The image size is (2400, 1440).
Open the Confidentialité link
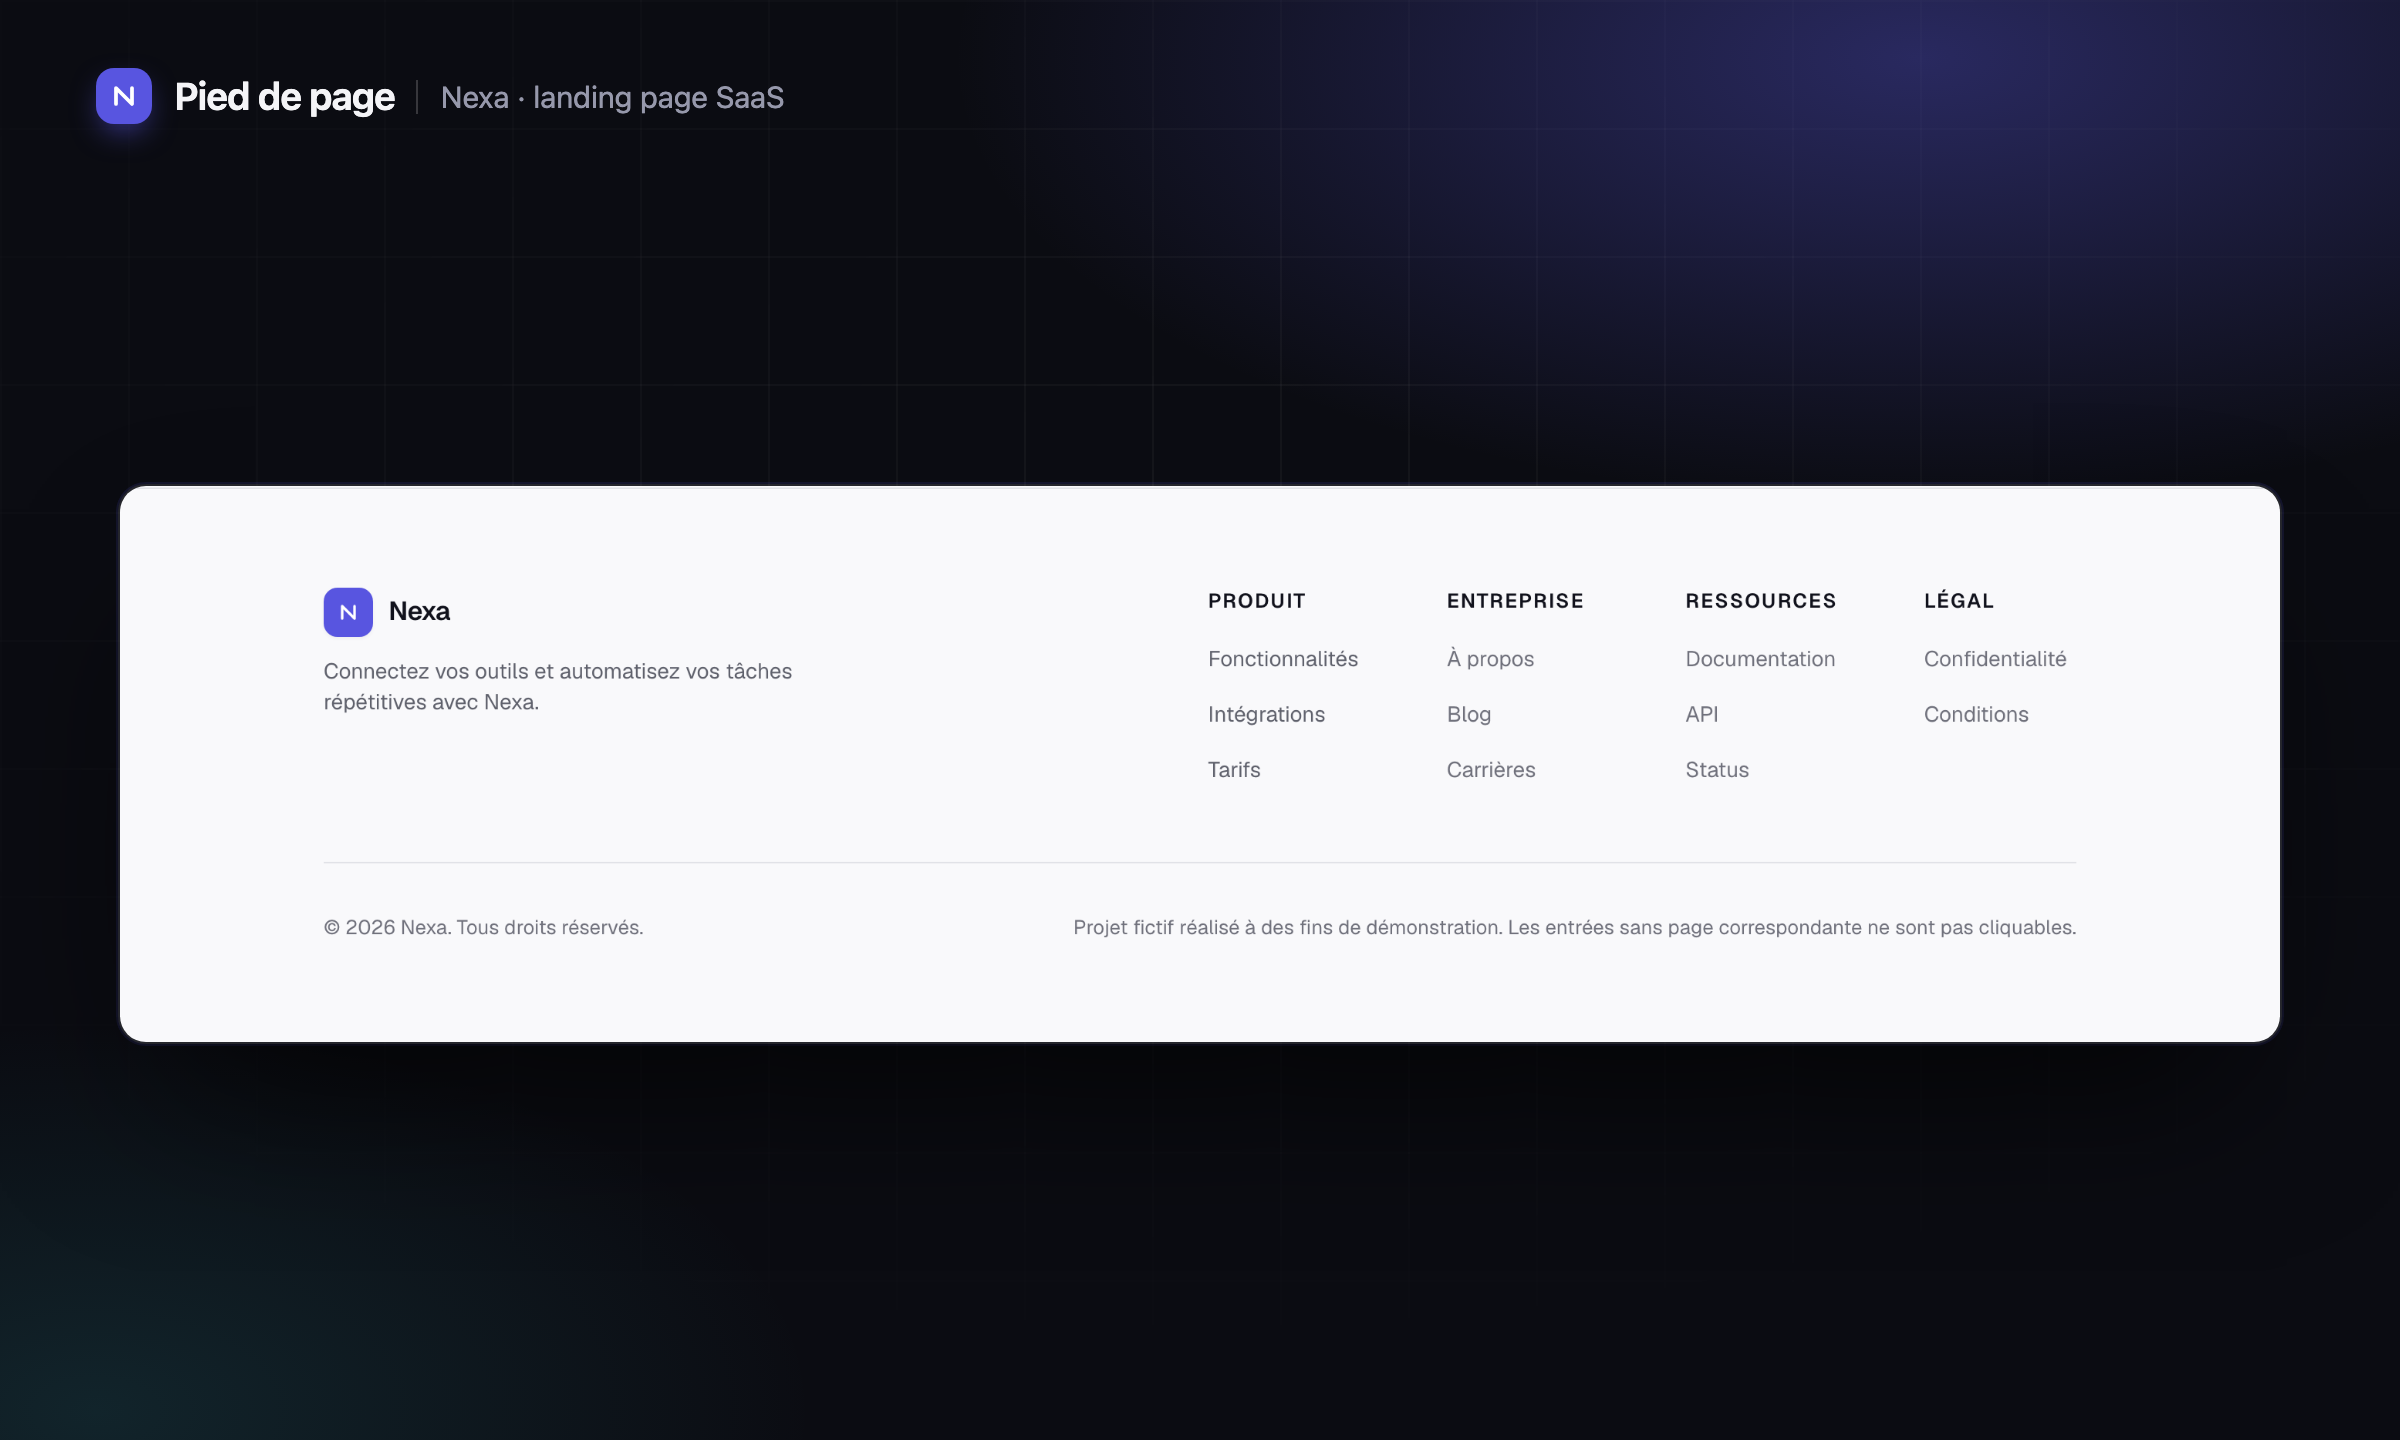(1995, 659)
